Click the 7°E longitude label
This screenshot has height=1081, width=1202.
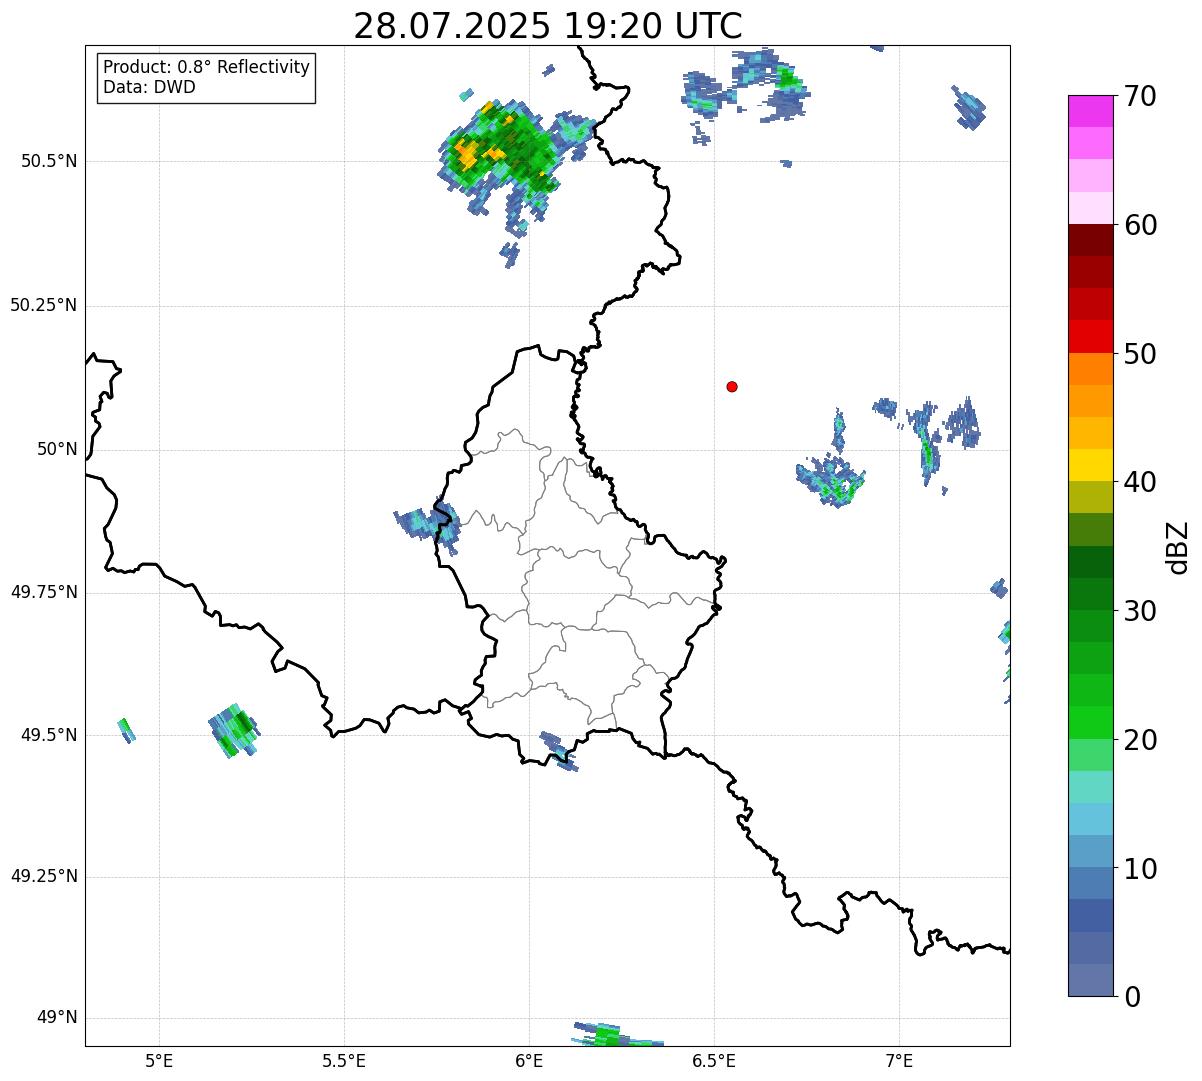(x=899, y=1060)
